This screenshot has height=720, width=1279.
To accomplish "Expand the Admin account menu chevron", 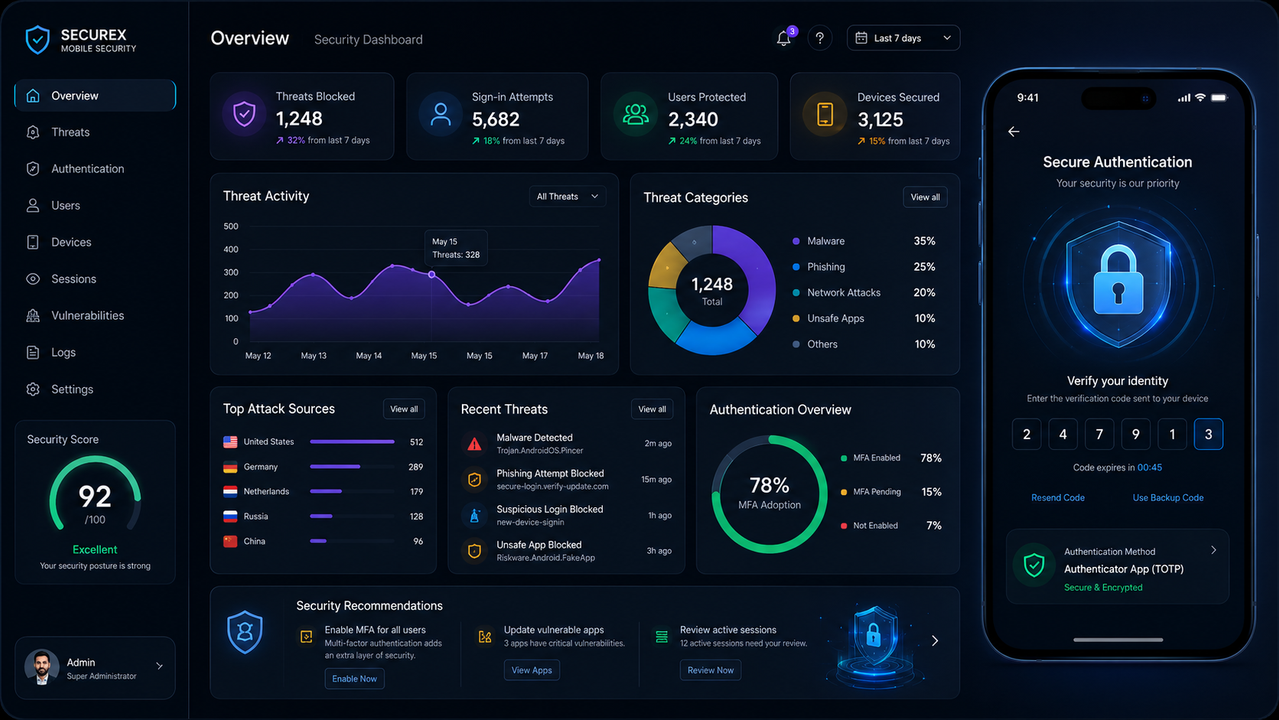I will pyautogui.click(x=159, y=666).
